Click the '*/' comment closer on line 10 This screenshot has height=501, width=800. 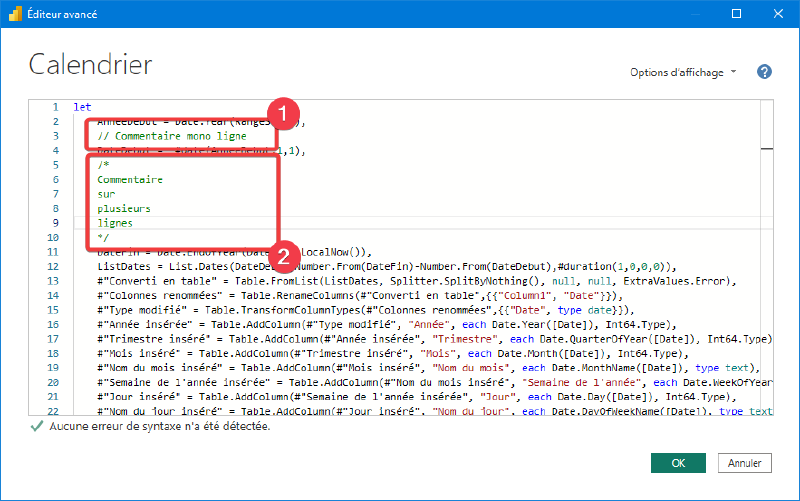tap(103, 237)
